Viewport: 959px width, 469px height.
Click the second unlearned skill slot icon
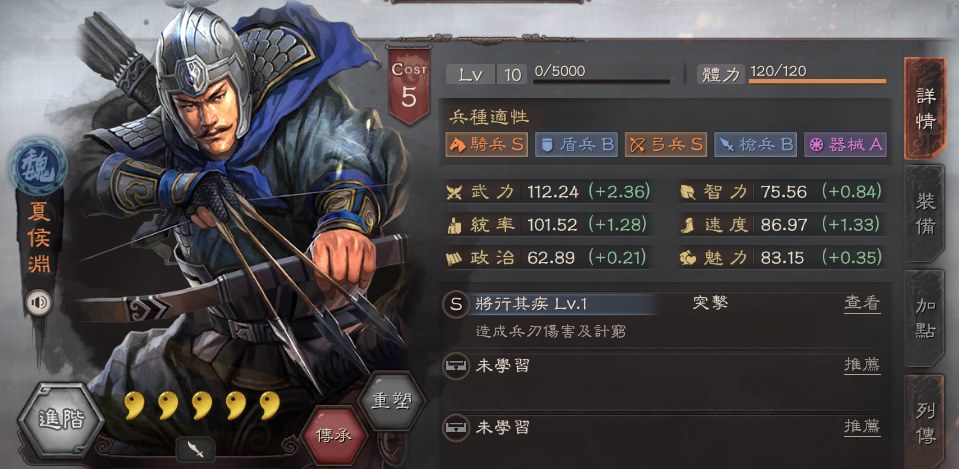click(456, 427)
